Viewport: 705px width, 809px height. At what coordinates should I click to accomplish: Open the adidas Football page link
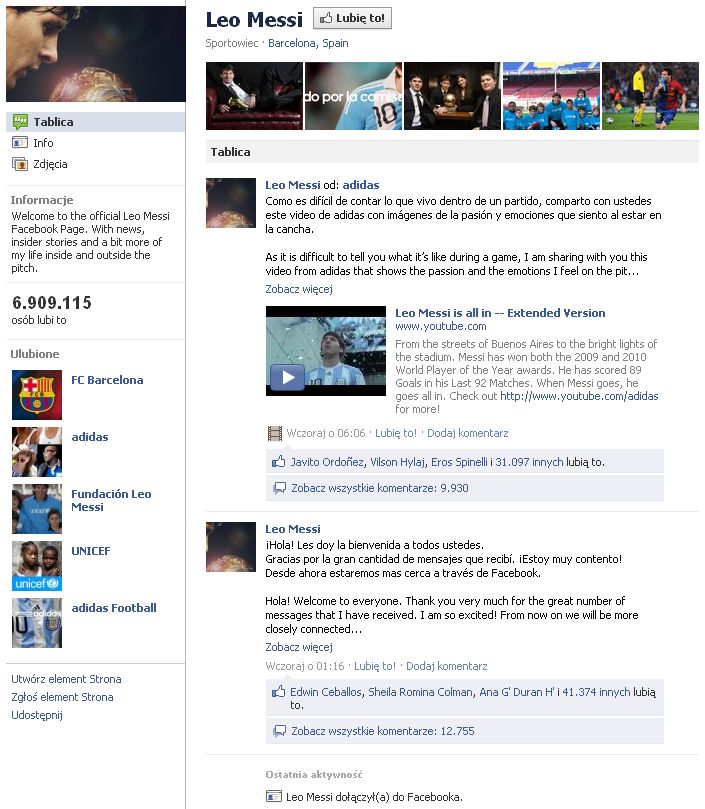coord(114,608)
